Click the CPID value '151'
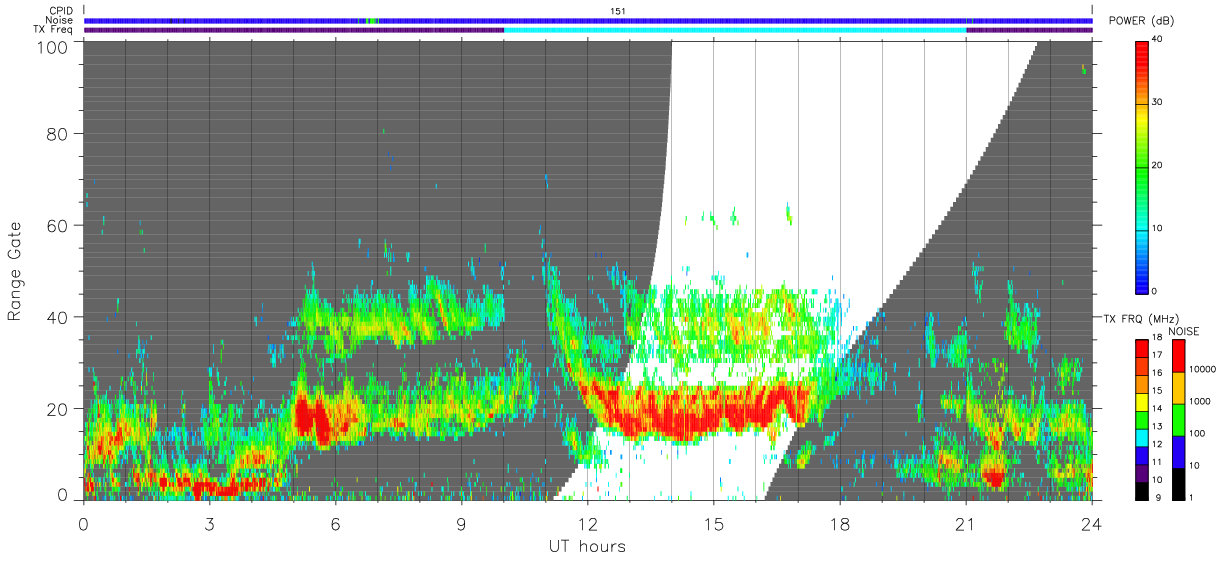Viewport: 1228px width, 567px height. tap(618, 11)
